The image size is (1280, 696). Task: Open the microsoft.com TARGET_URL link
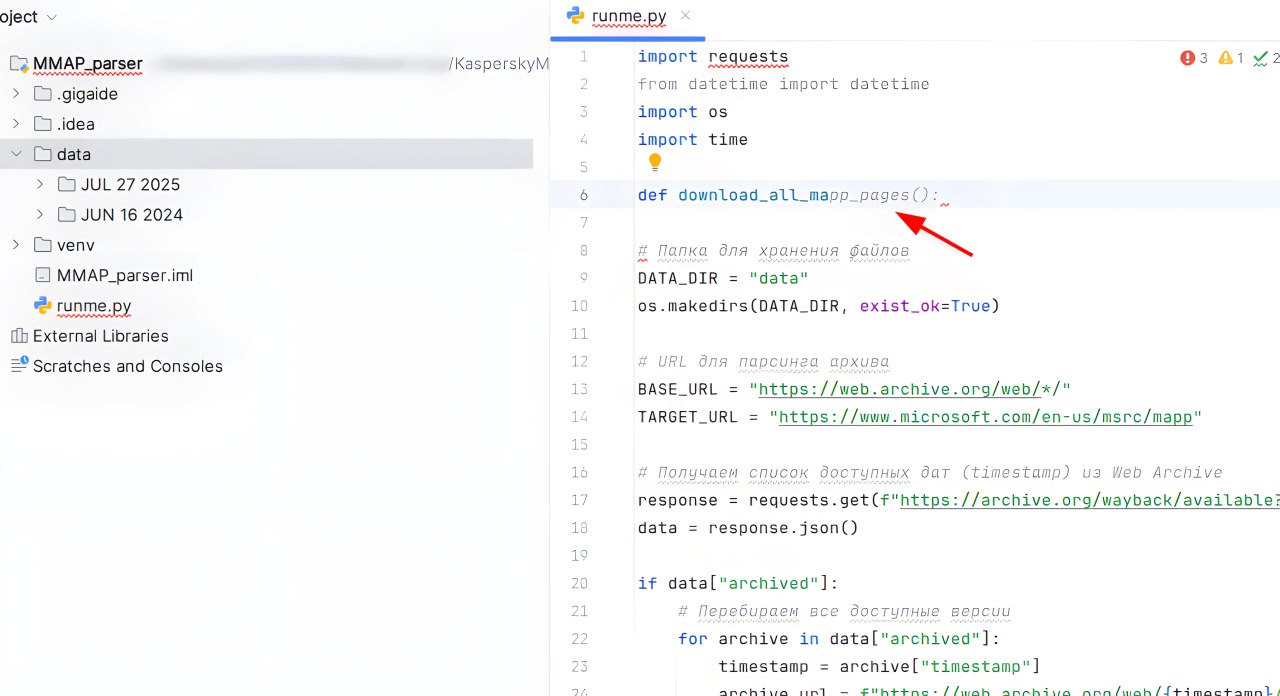point(985,417)
